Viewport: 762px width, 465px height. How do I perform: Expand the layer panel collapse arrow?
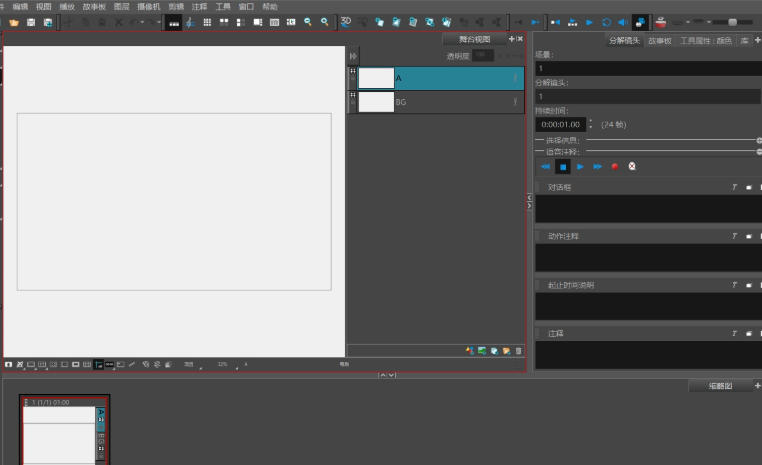pos(353,56)
